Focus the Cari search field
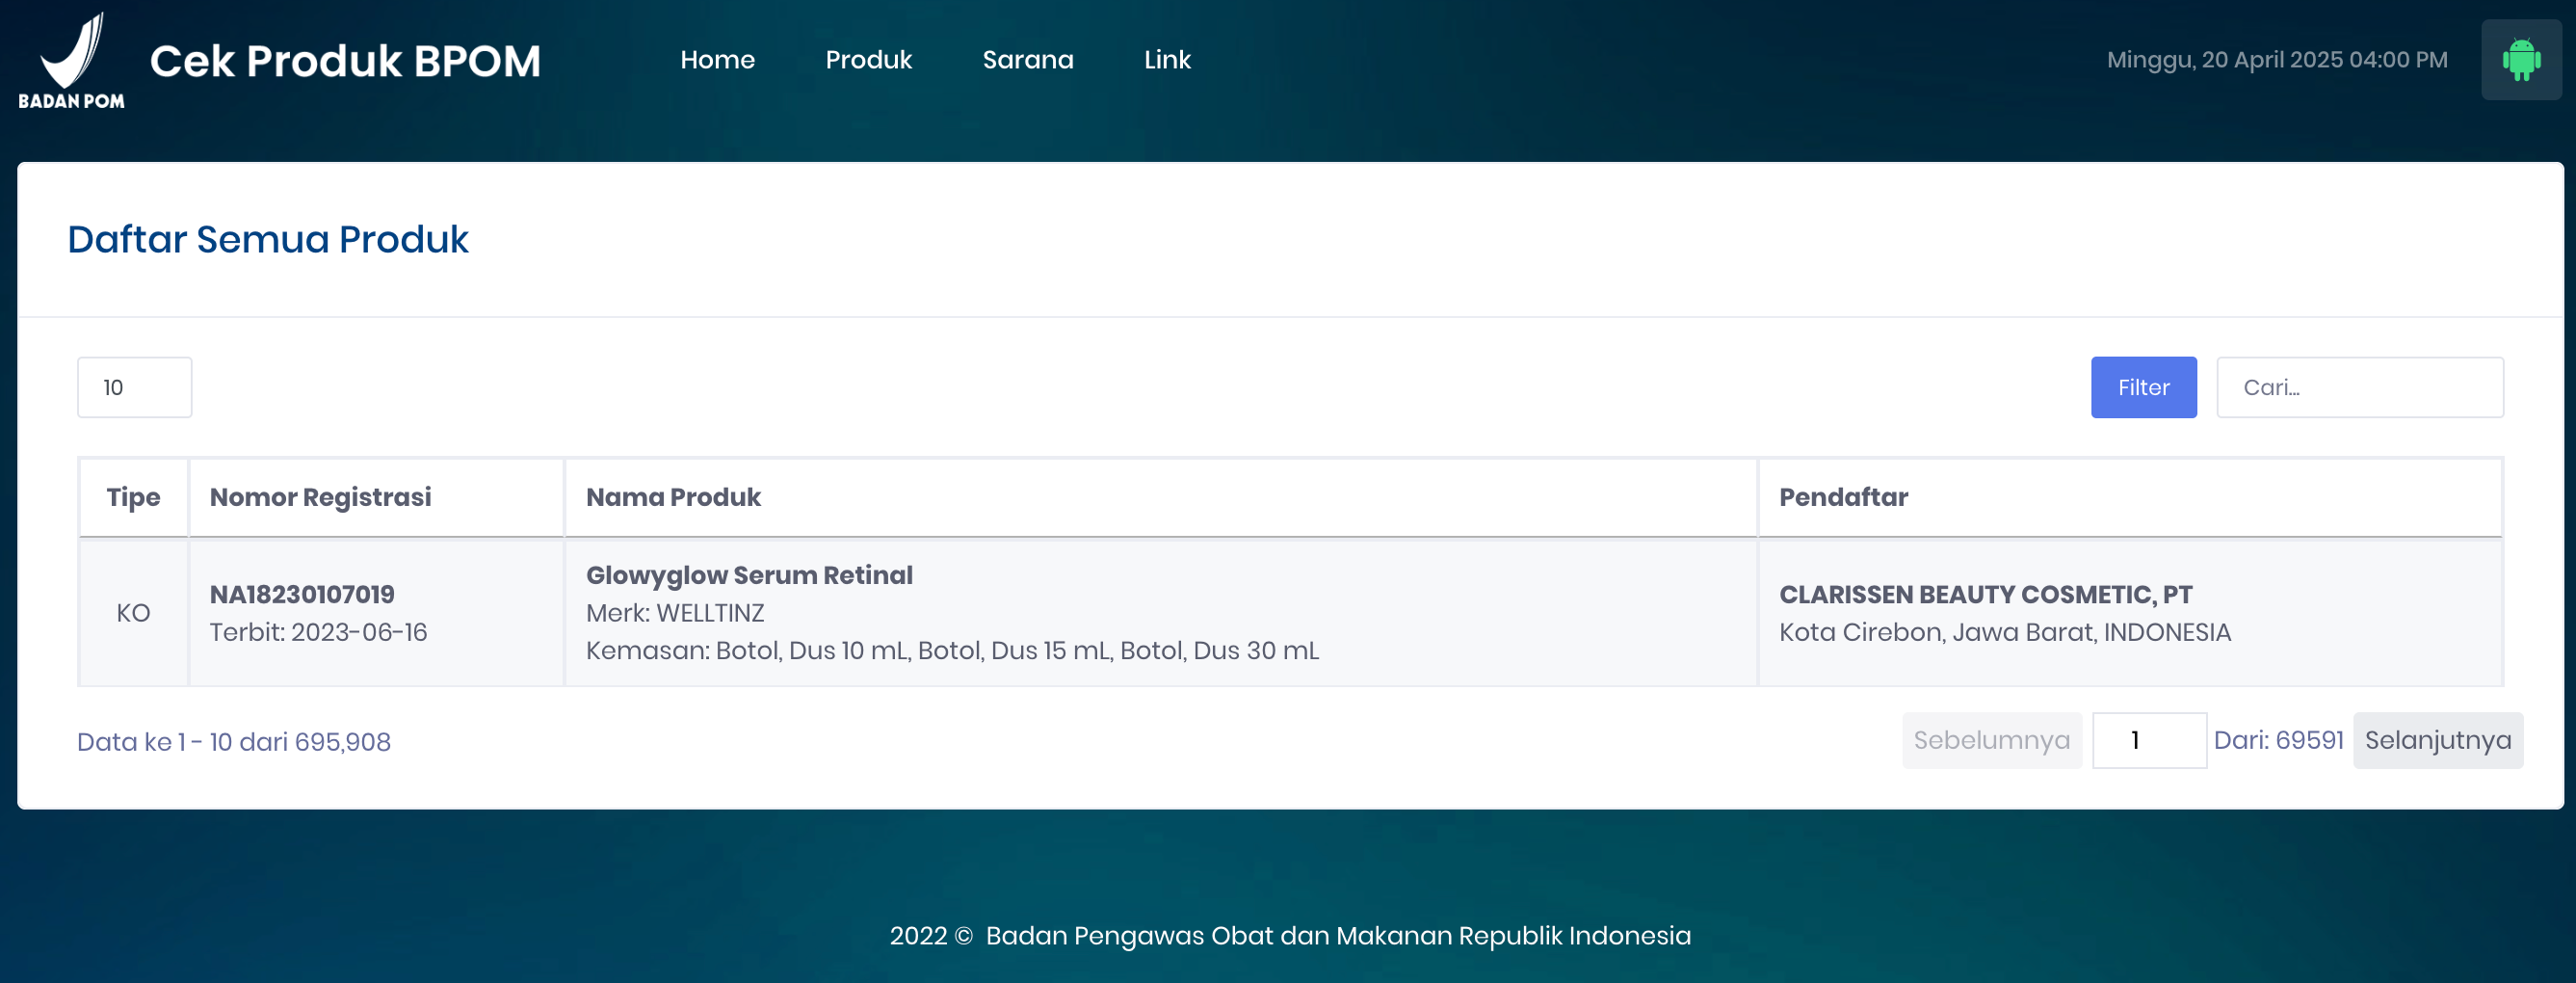 click(2360, 387)
